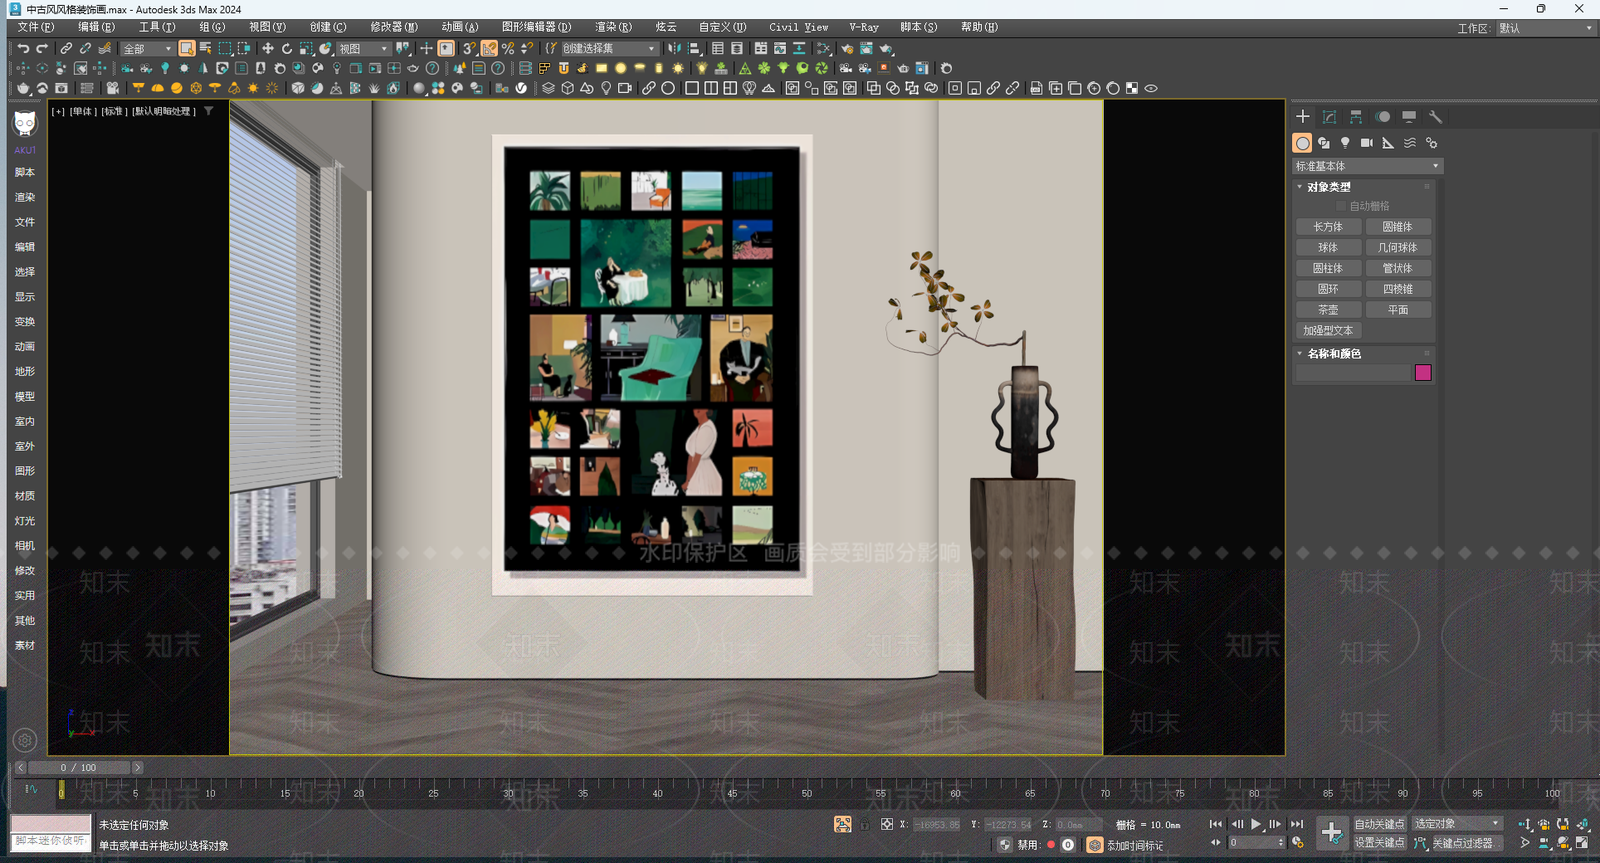This screenshot has width=1600, height=863.
Task: Toggle the Angle Snap button
Action: tap(489, 48)
